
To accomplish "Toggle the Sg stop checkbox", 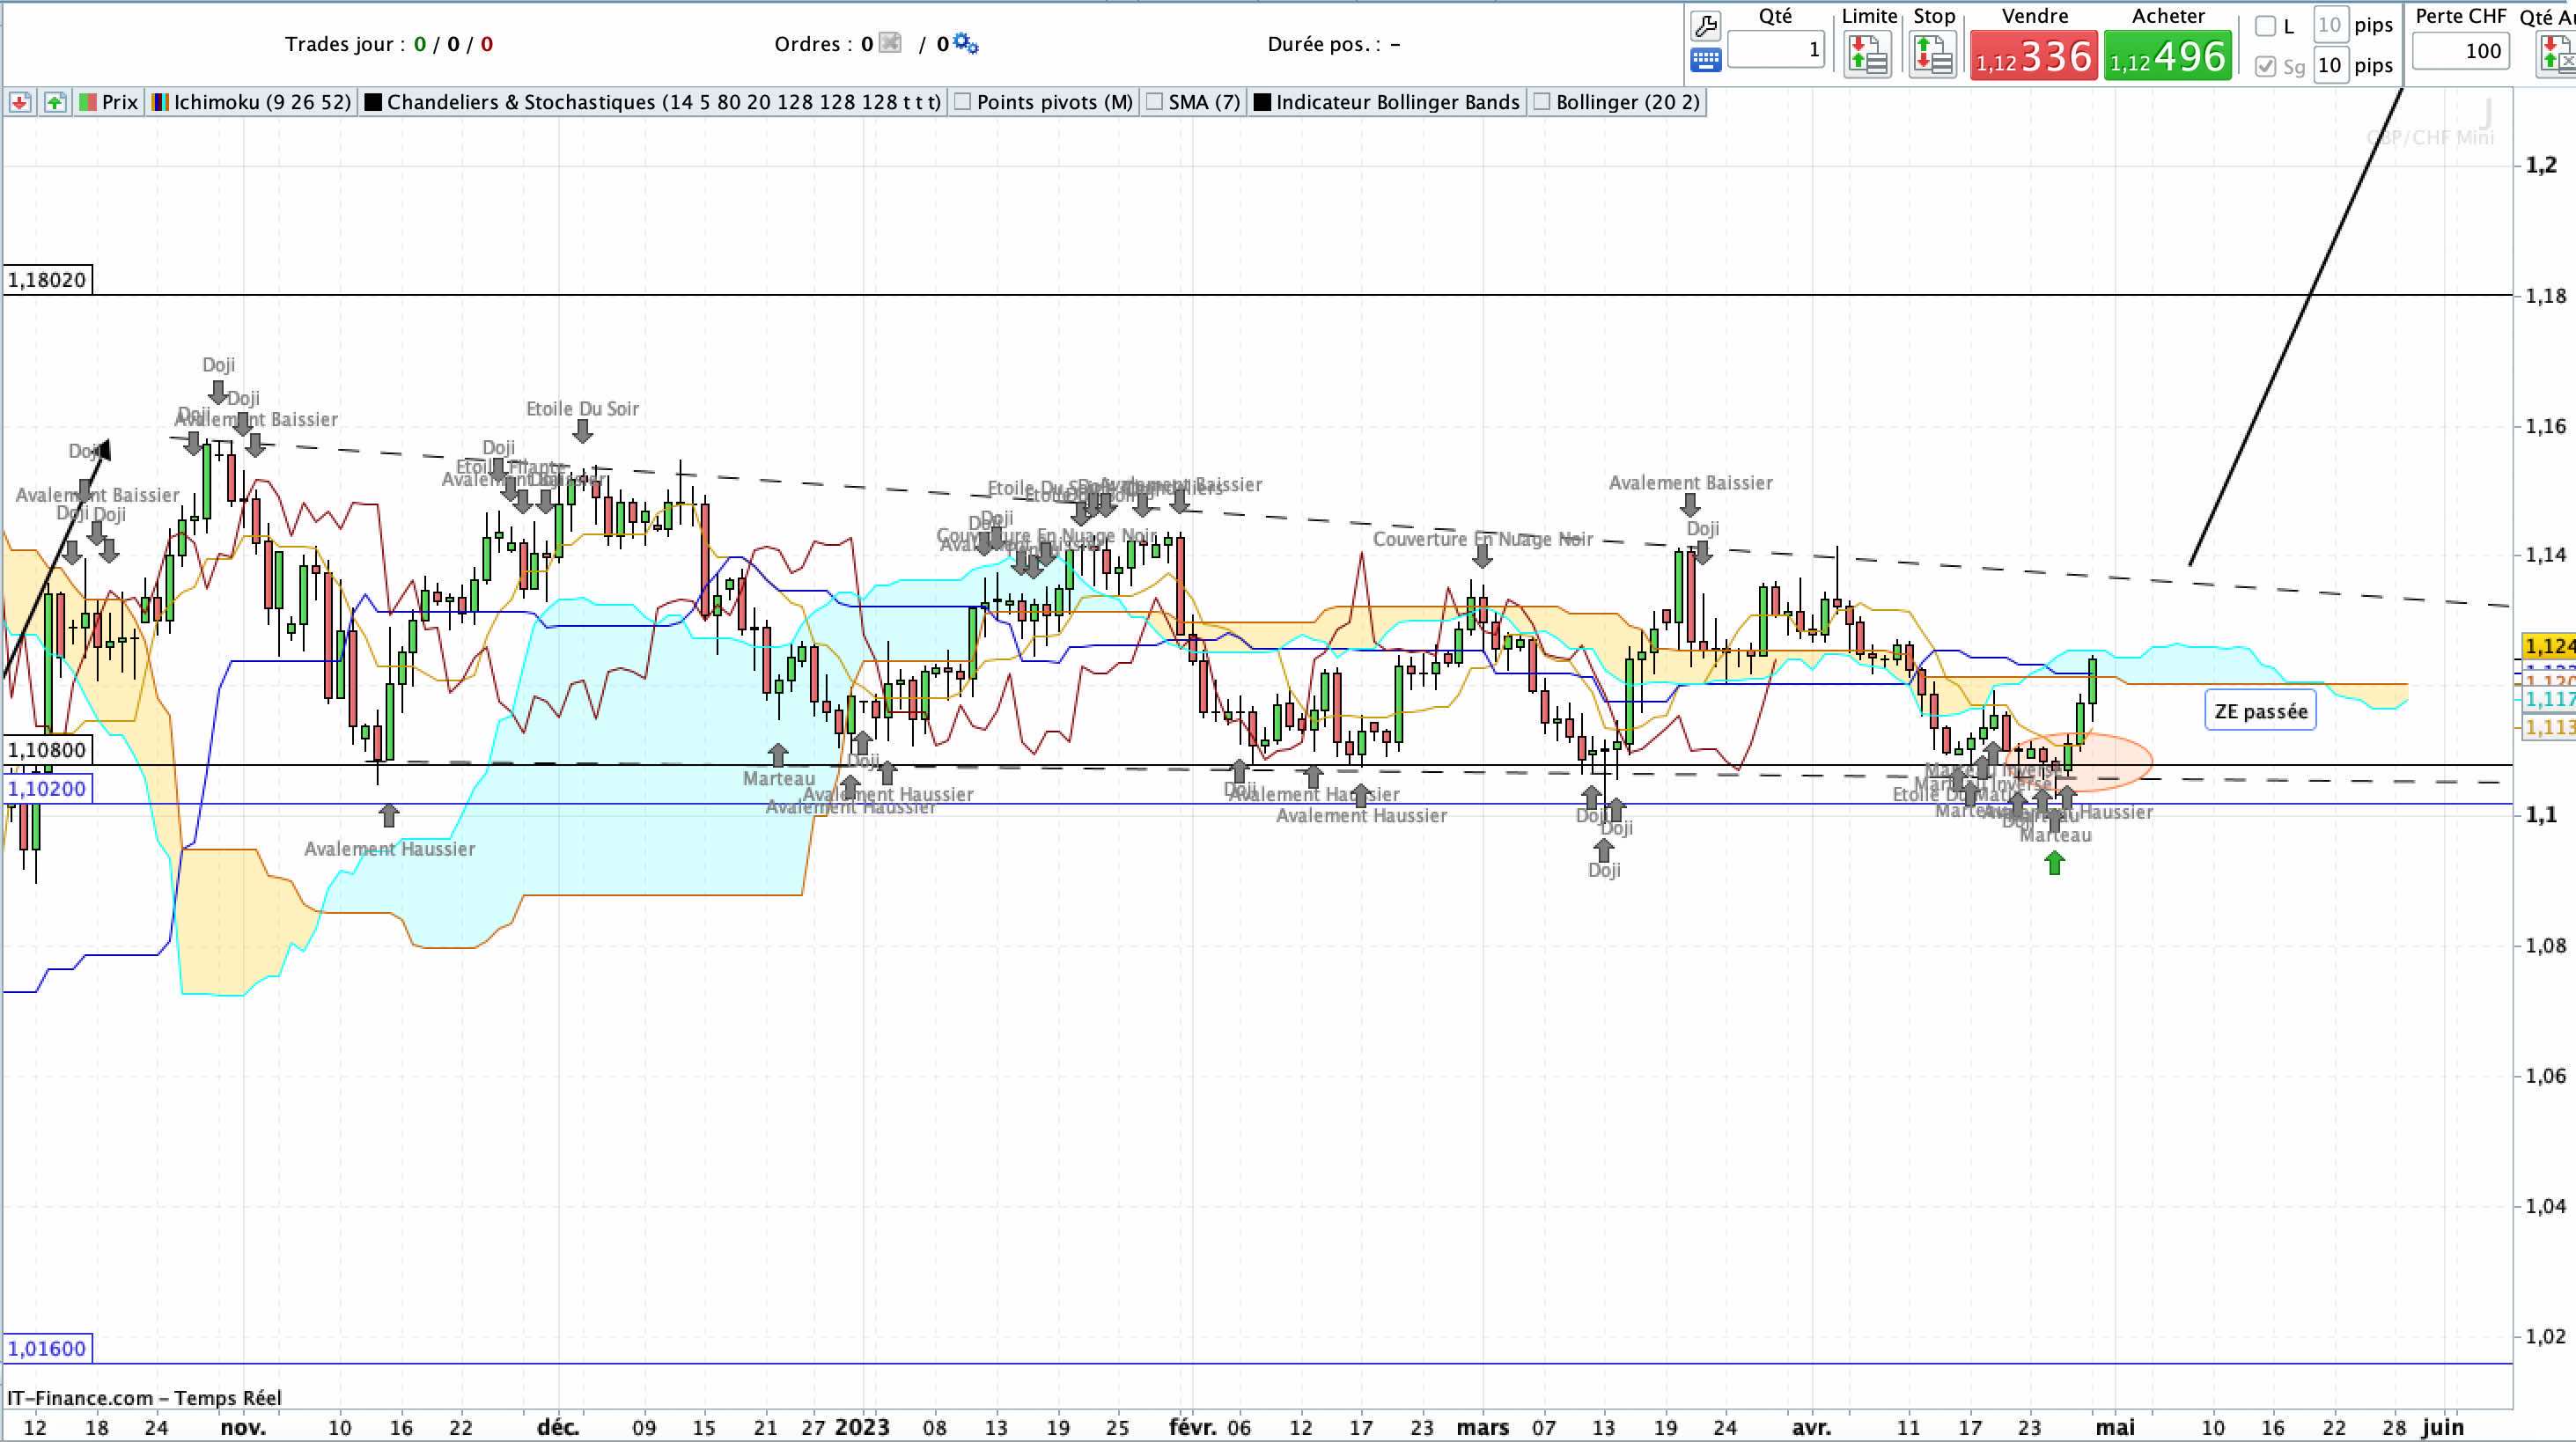I will (2265, 66).
